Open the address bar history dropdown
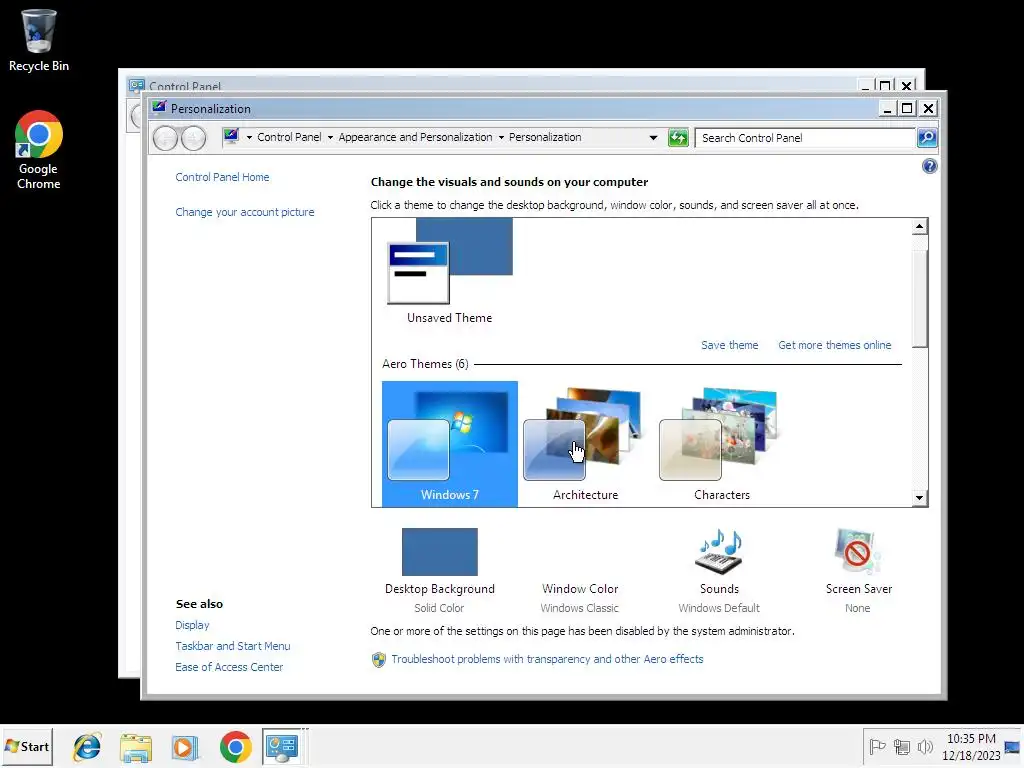This screenshot has width=1024, height=768. point(653,138)
